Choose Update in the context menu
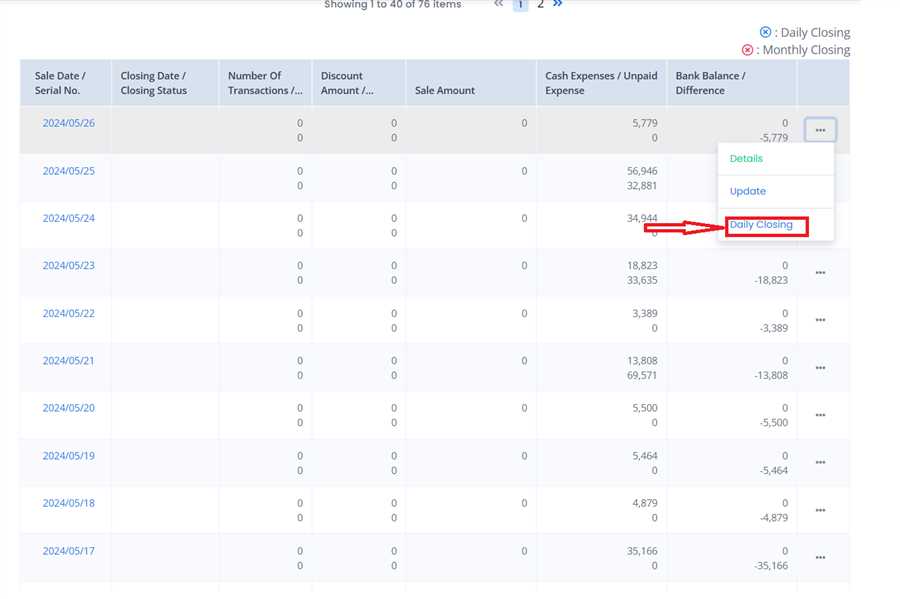900x599 pixels. tap(748, 191)
